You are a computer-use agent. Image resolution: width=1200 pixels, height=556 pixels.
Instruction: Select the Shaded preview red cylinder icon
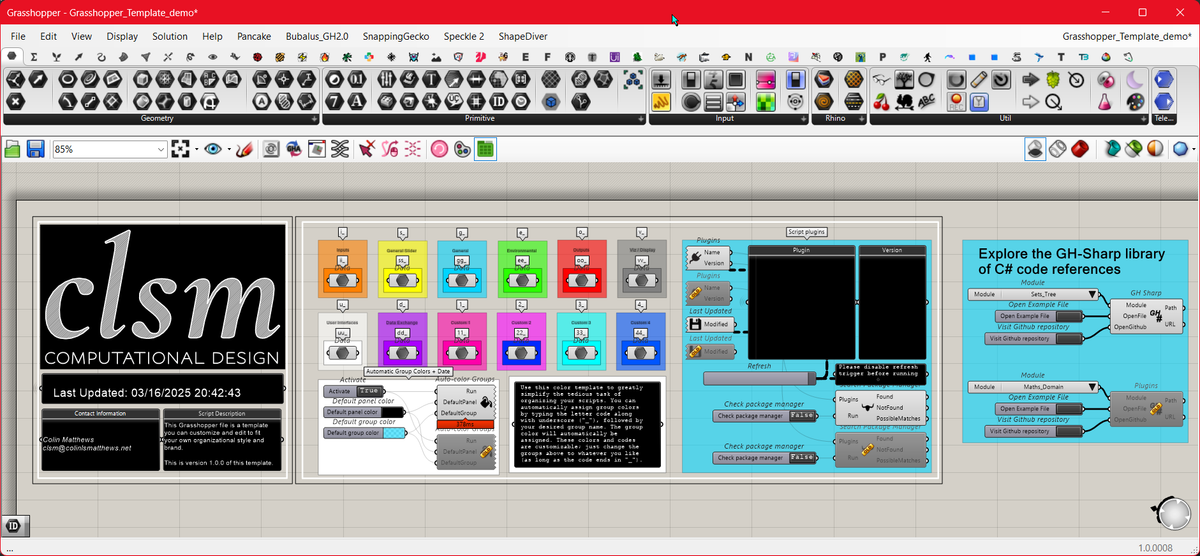pos(1080,149)
